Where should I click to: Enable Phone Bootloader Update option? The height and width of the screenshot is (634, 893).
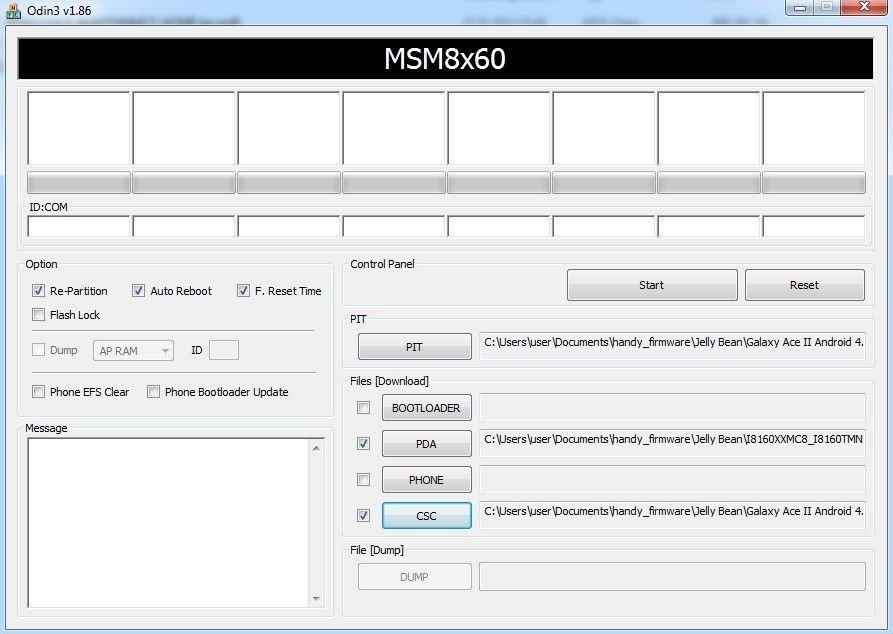click(153, 391)
